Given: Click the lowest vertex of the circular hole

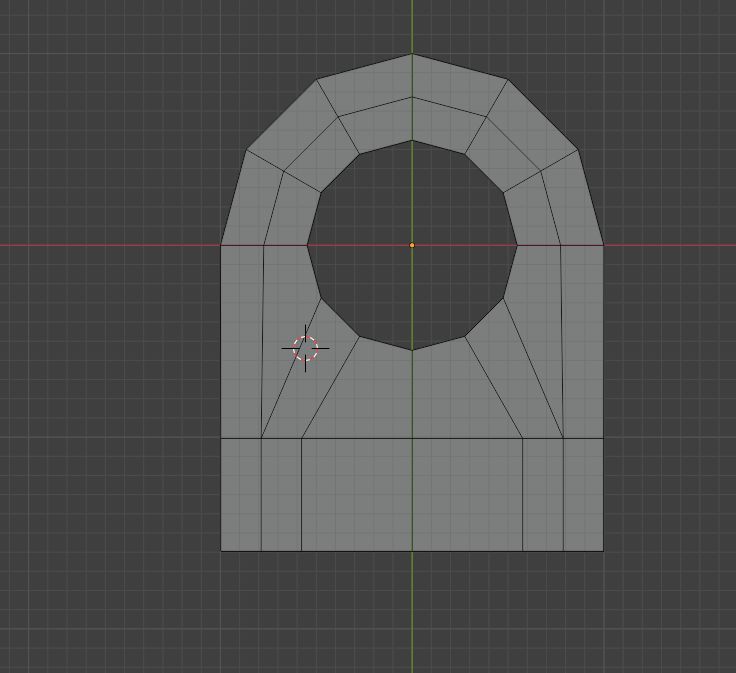Looking at the screenshot, I should [x=412, y=351].
